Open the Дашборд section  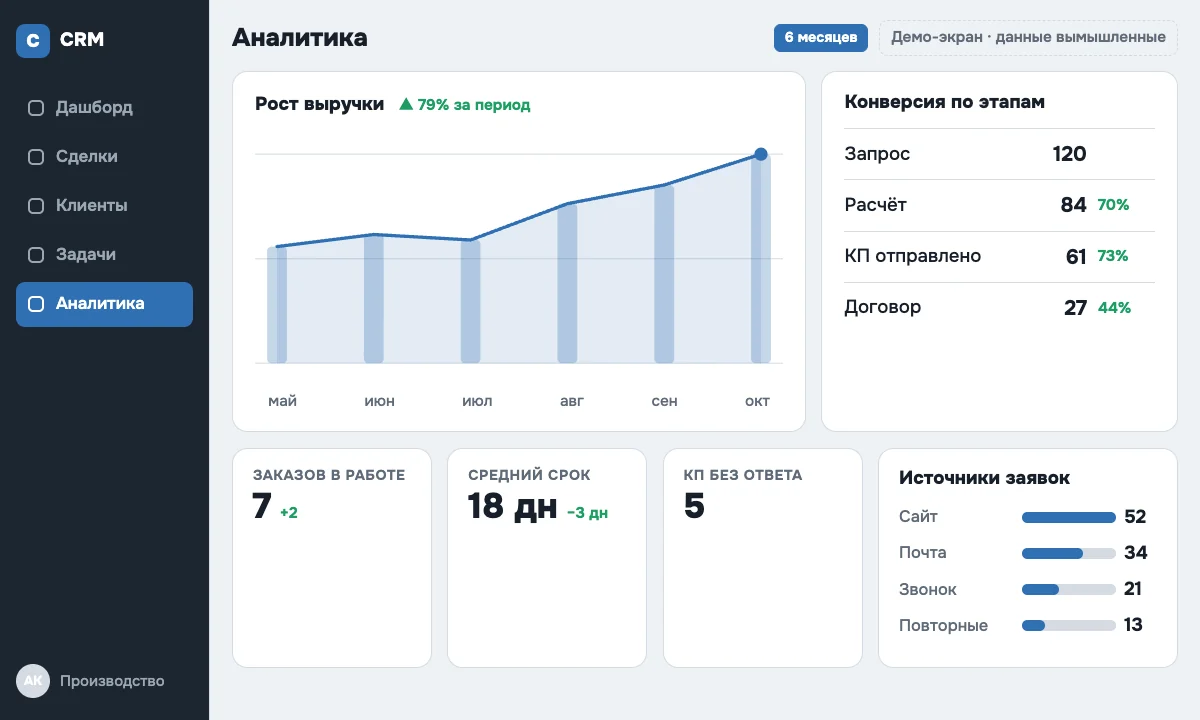tap(104, 108)
